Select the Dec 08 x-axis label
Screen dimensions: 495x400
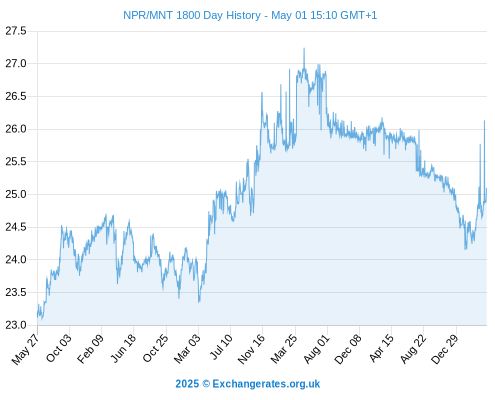[348, 349]
